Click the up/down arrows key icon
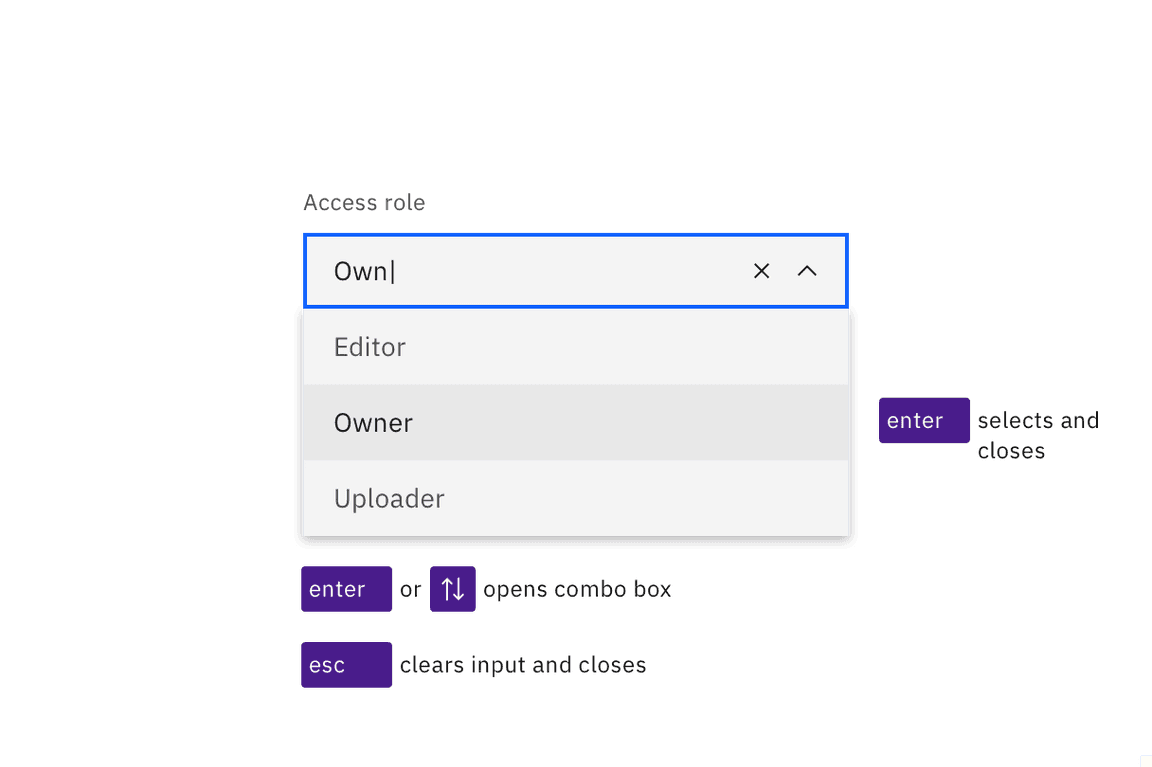1152x767 pixels. click(x=453, y=589)
